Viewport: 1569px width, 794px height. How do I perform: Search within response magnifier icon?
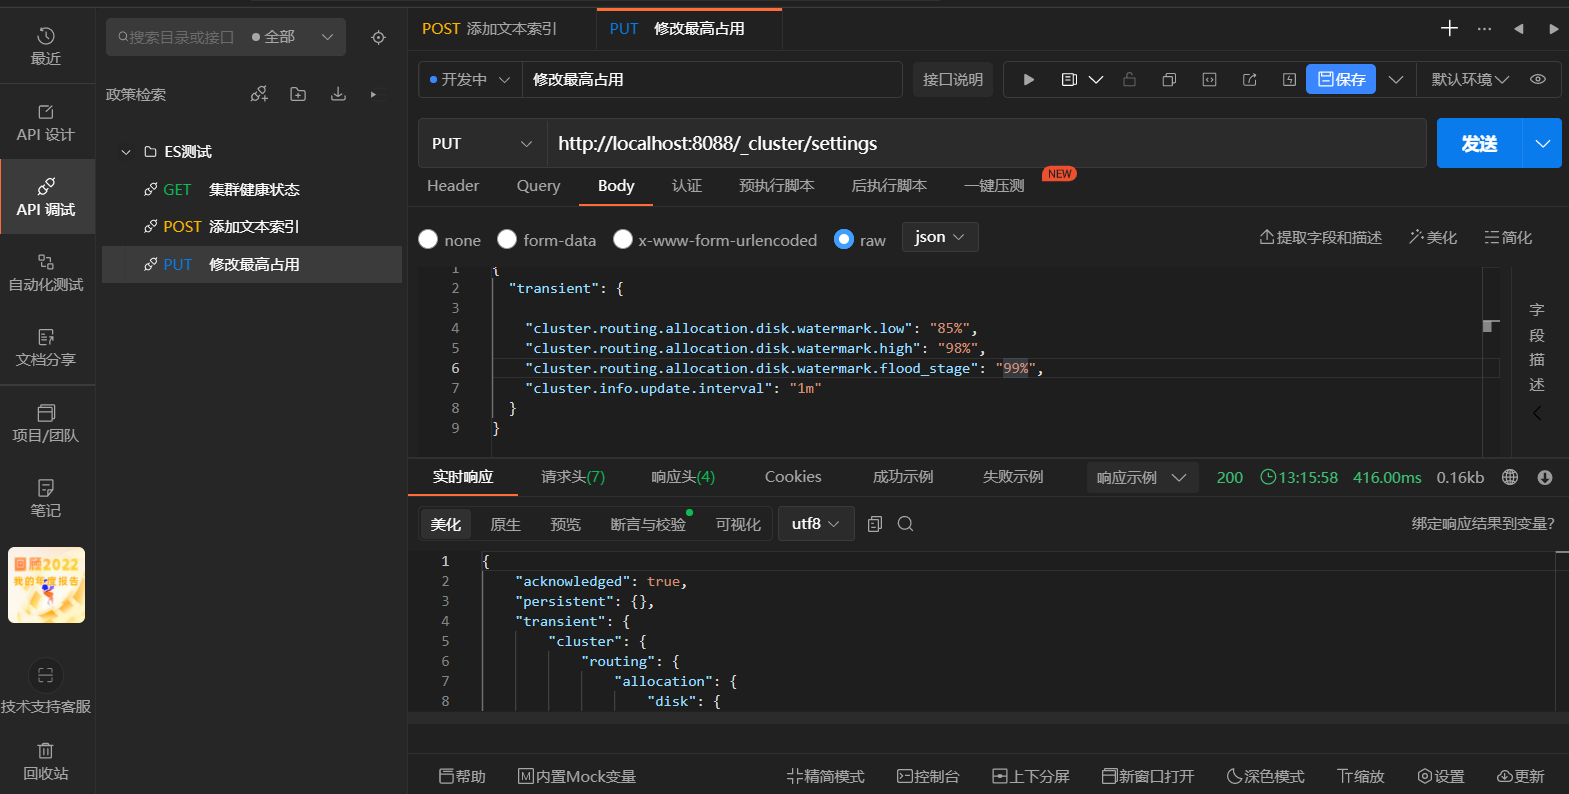(x=905, y=524)
